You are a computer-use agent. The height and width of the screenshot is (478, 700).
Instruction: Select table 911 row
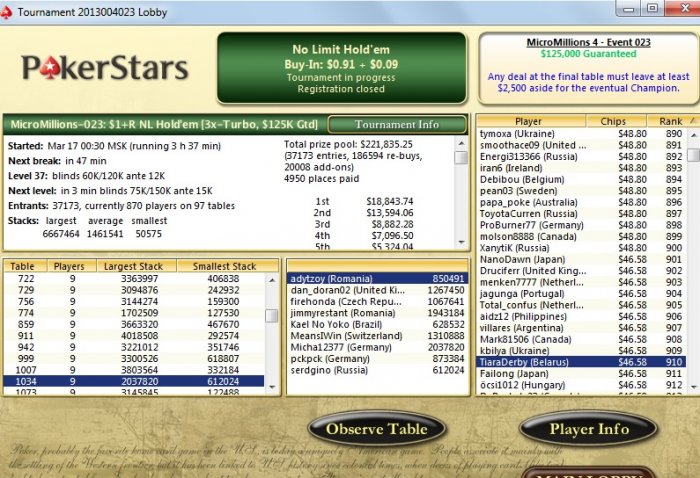[x=134, y=336]
